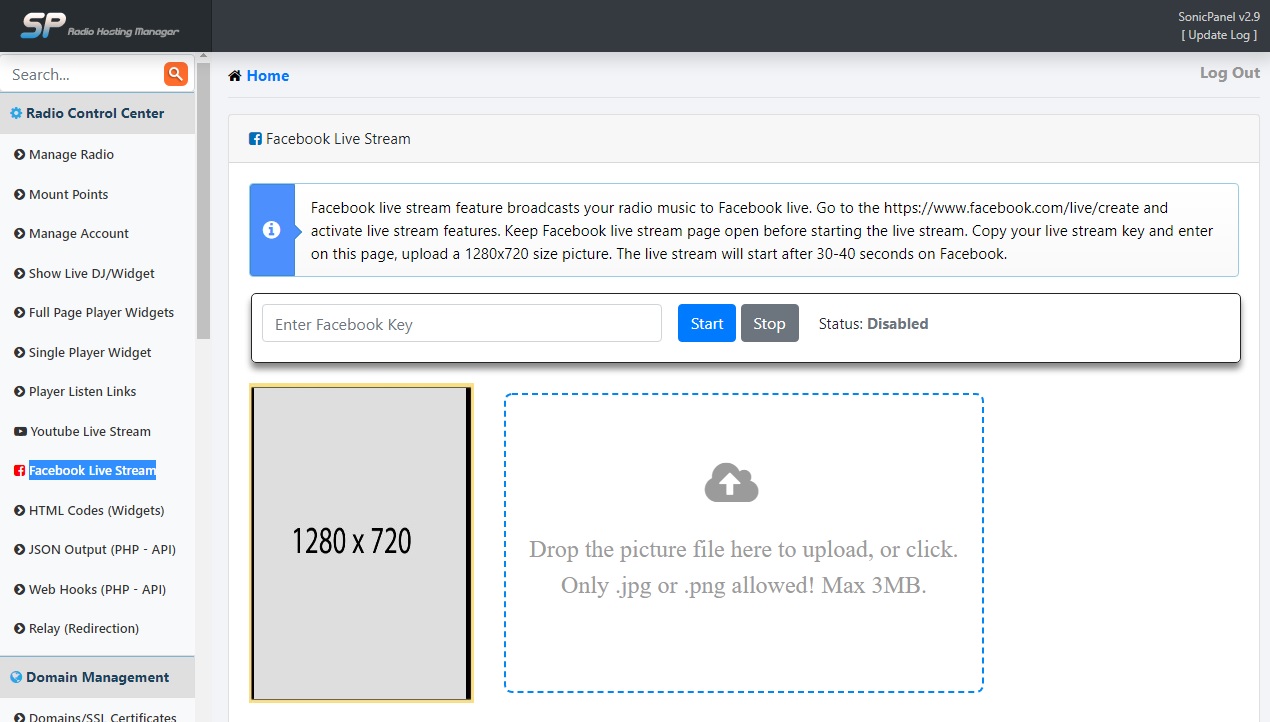
Task: Expand the Domain Management section header
Action: pyautogui.click(x=97, y=678)
